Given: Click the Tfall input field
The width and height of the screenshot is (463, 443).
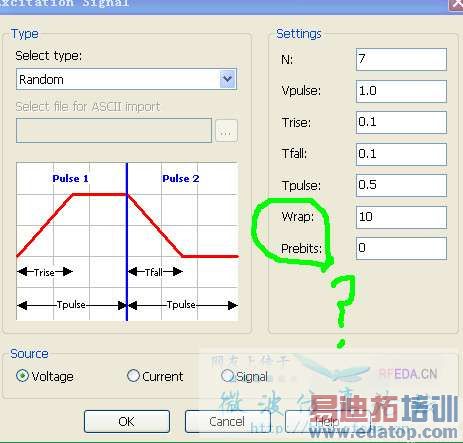Looking at the screenshot, I should [x=401, y=154].
